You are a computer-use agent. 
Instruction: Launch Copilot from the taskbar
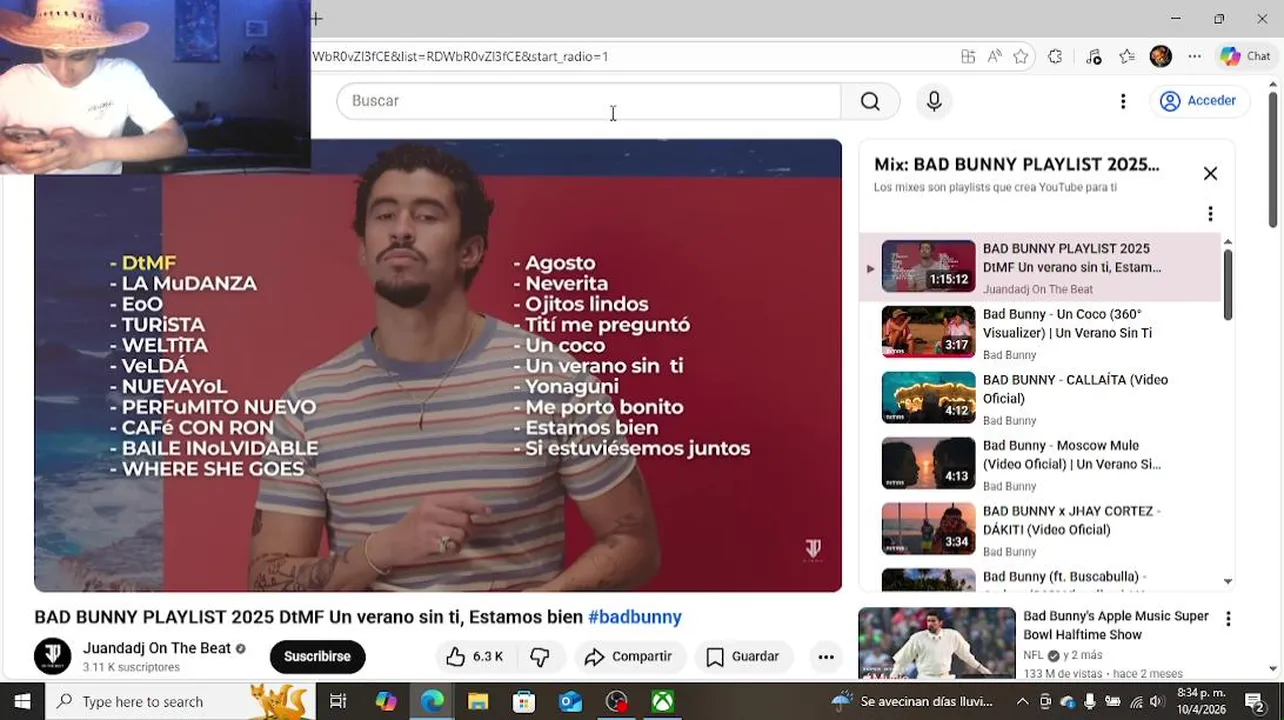(386, 701)
